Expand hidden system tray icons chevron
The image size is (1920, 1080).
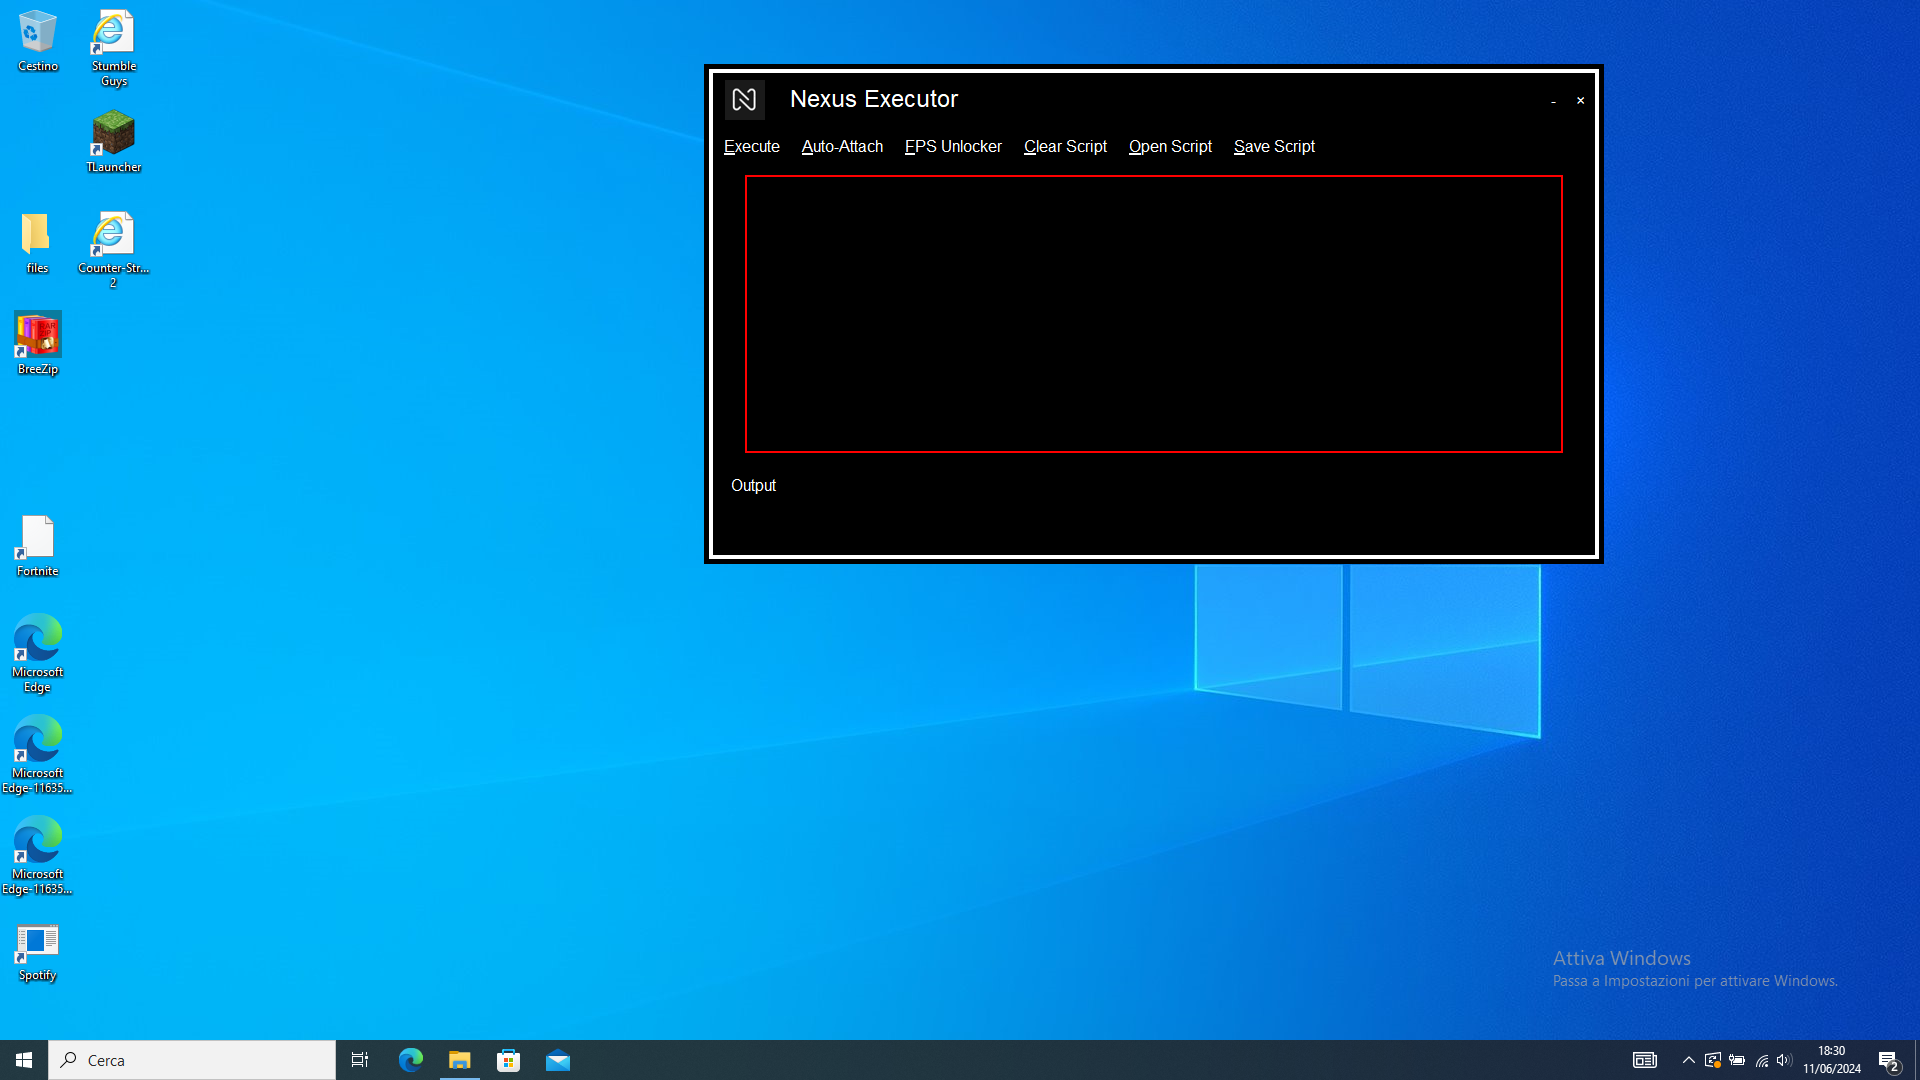1688,1060
